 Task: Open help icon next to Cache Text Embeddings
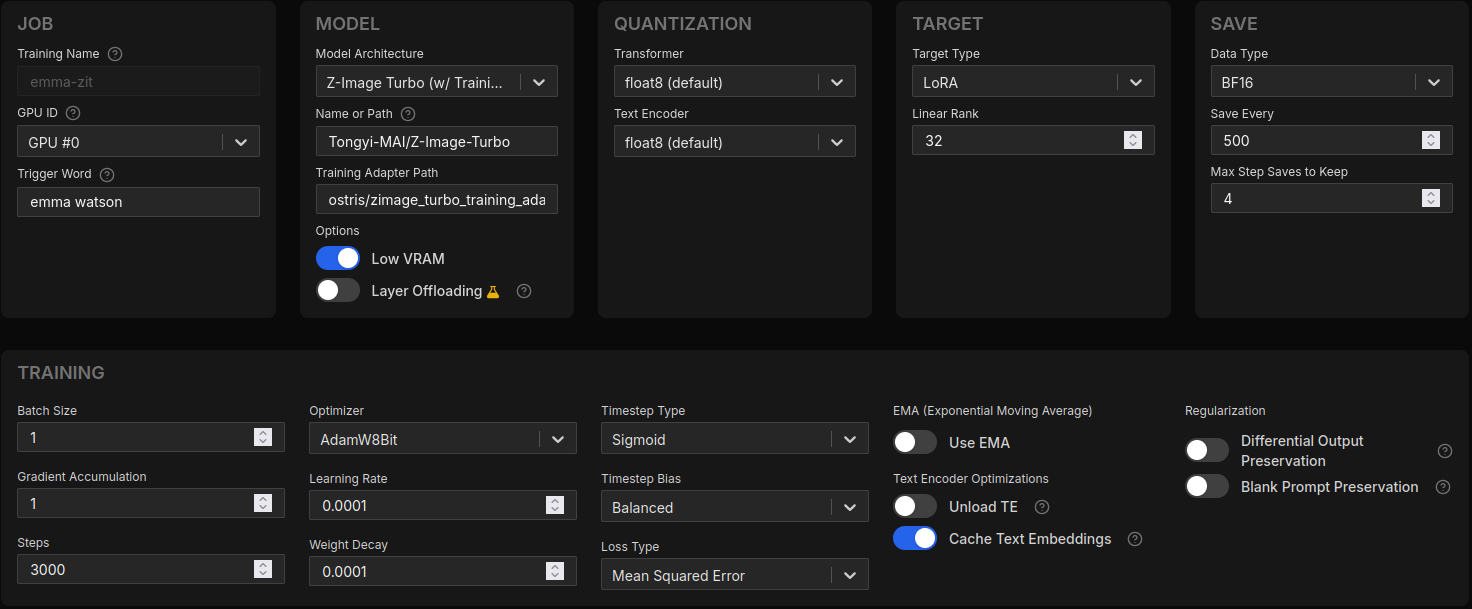pyautogui.click(x=1135, y=539)
